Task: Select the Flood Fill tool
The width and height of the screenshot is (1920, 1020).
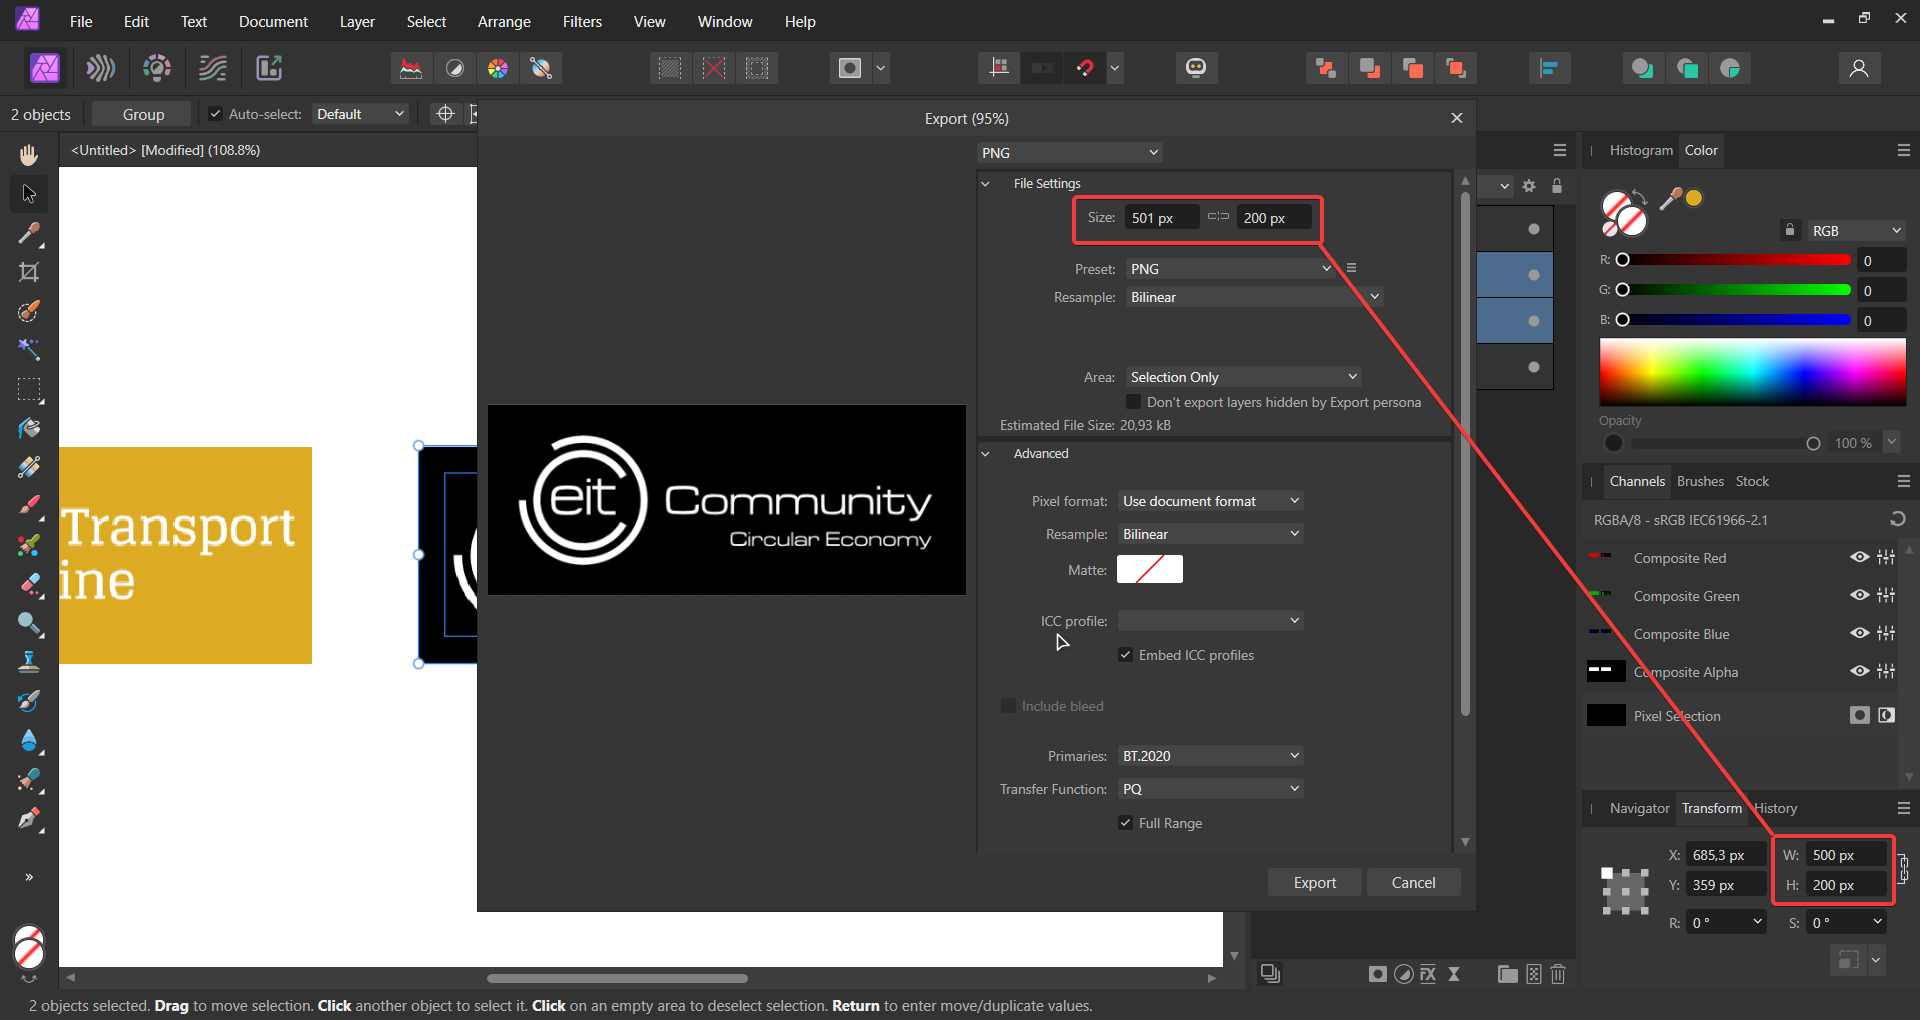Action: coord(29,428)
